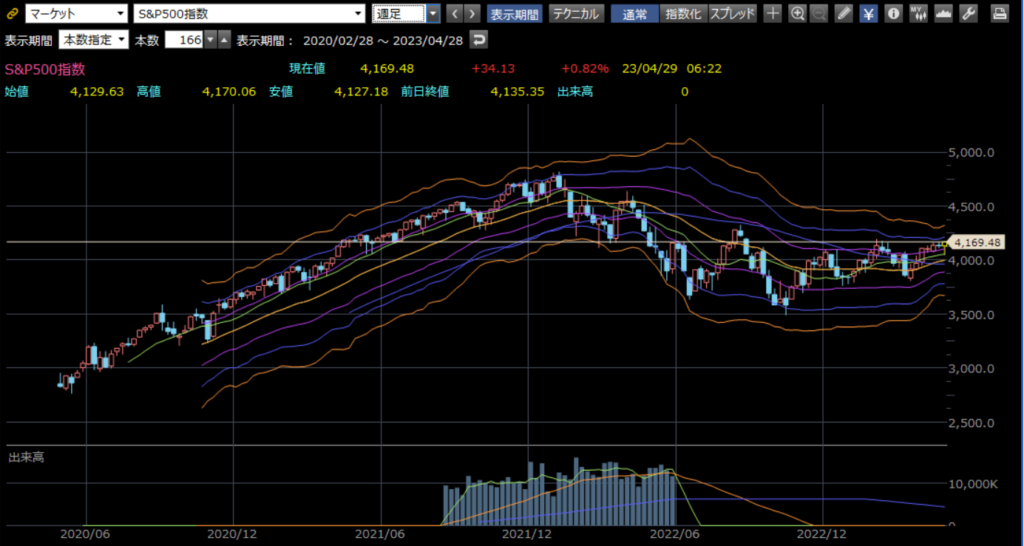Click the 前日終値 value 4,135.35

(x=517, y=91)
